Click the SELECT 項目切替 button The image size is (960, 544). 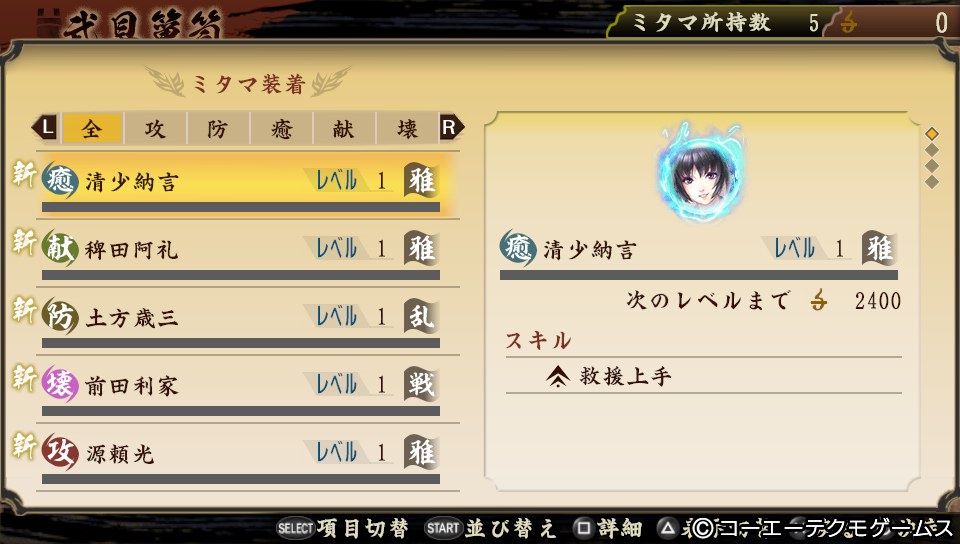(x=342, y=528)
